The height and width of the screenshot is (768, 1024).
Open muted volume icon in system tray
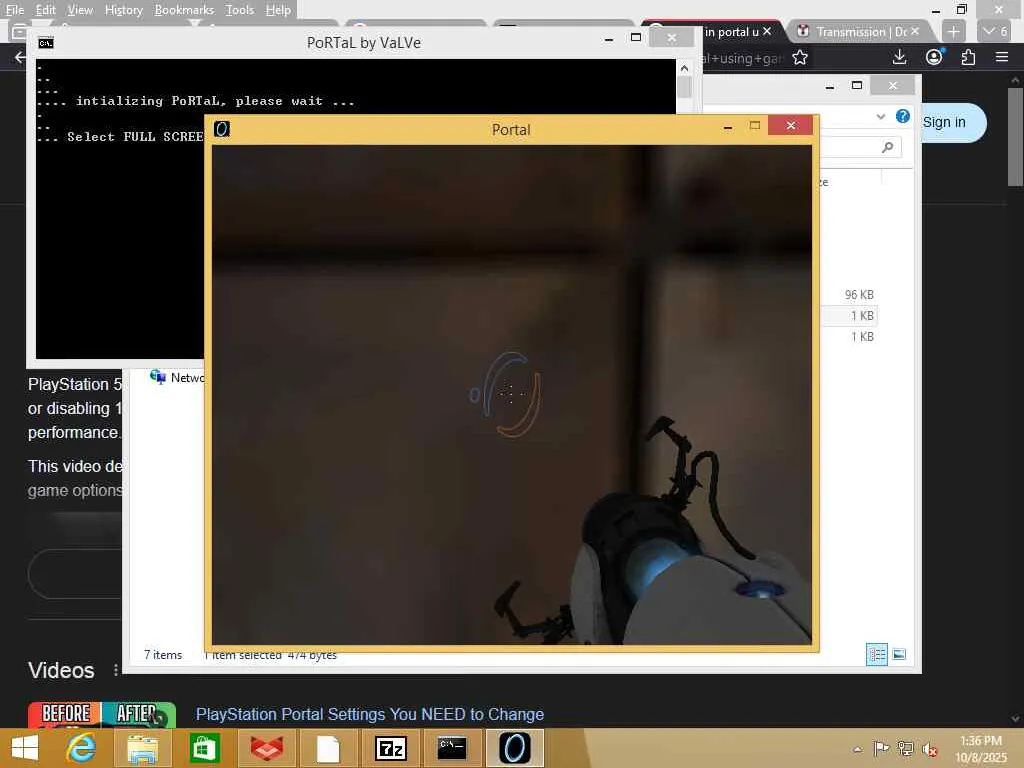point(930,749)
